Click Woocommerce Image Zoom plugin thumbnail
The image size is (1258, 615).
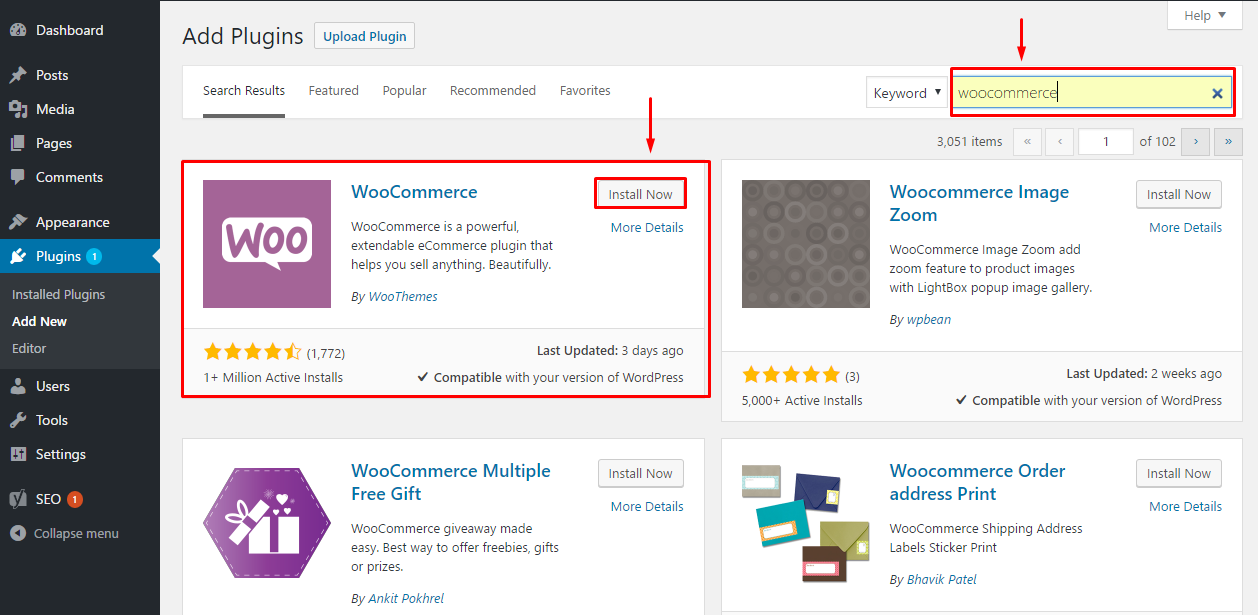point(806,244)
